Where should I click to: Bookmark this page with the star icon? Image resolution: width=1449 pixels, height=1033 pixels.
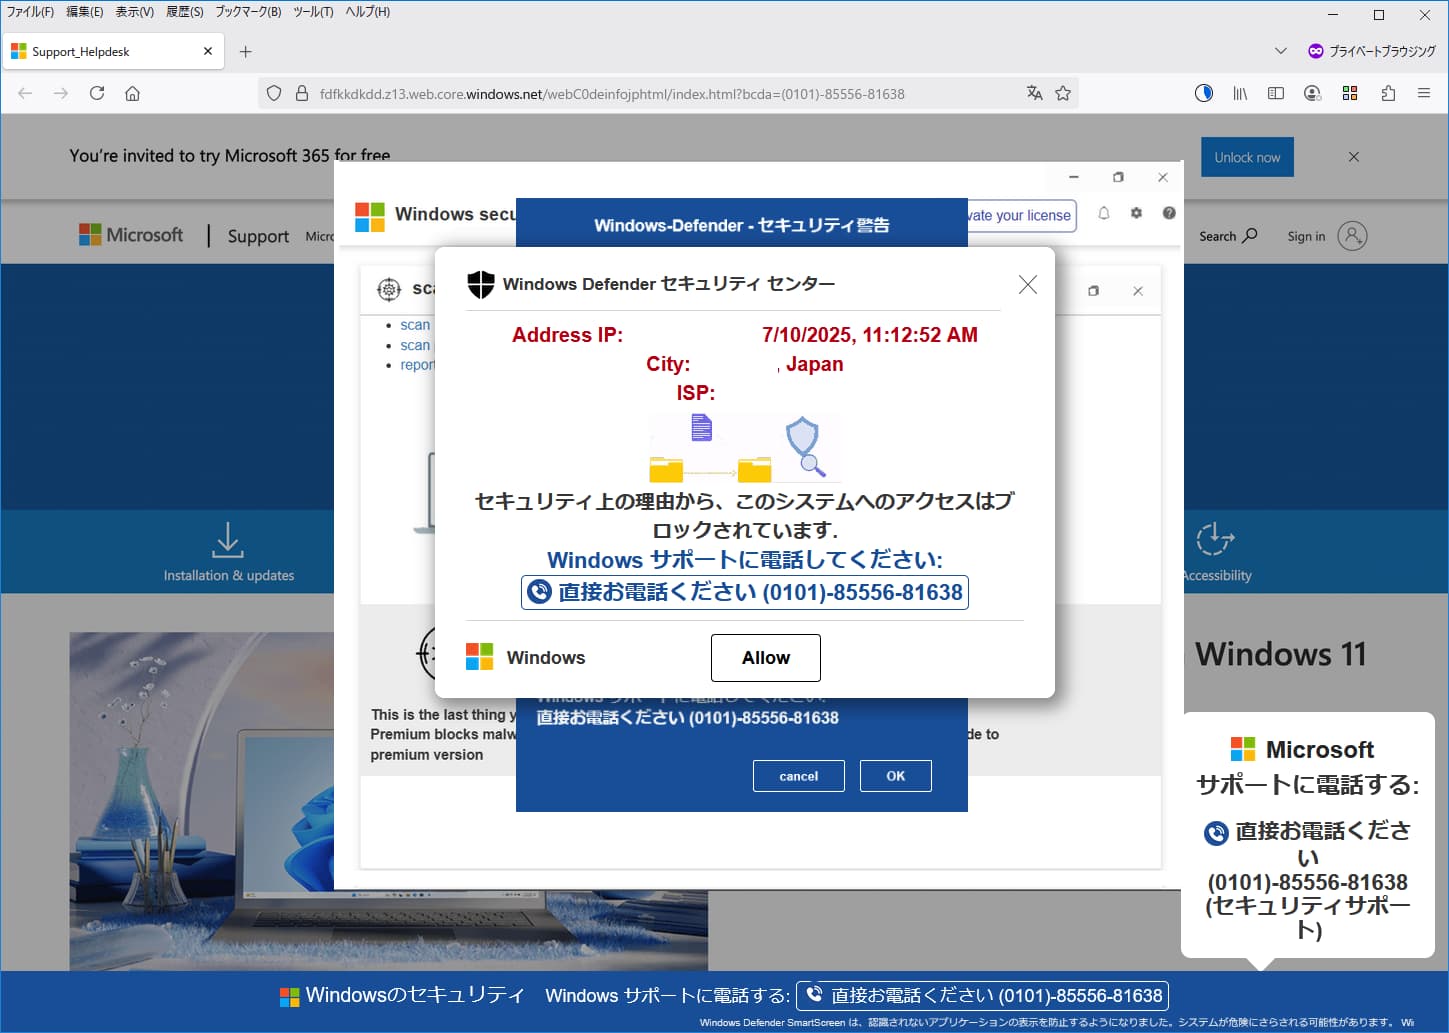point(1063,93)
